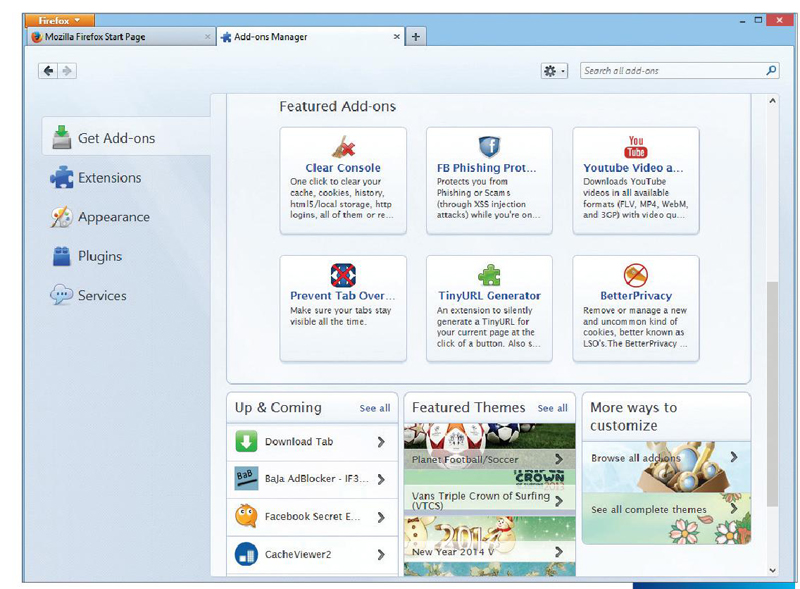Image resolution: width=800 pixels, height=589 pixels.
Task: Close the Add-ons Manager tab
Action: coord(396,37)
